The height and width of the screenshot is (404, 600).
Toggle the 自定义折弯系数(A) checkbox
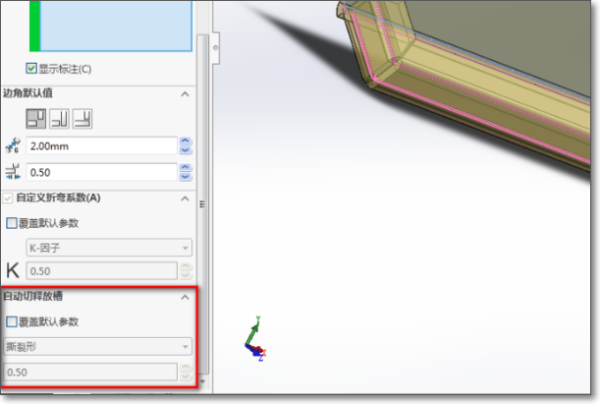click(x=8, y=198)
